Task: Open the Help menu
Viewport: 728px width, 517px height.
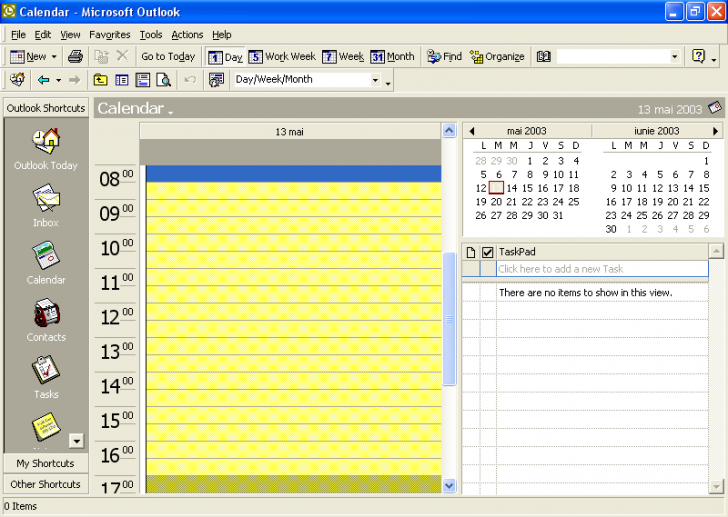Action: point(221,35)
